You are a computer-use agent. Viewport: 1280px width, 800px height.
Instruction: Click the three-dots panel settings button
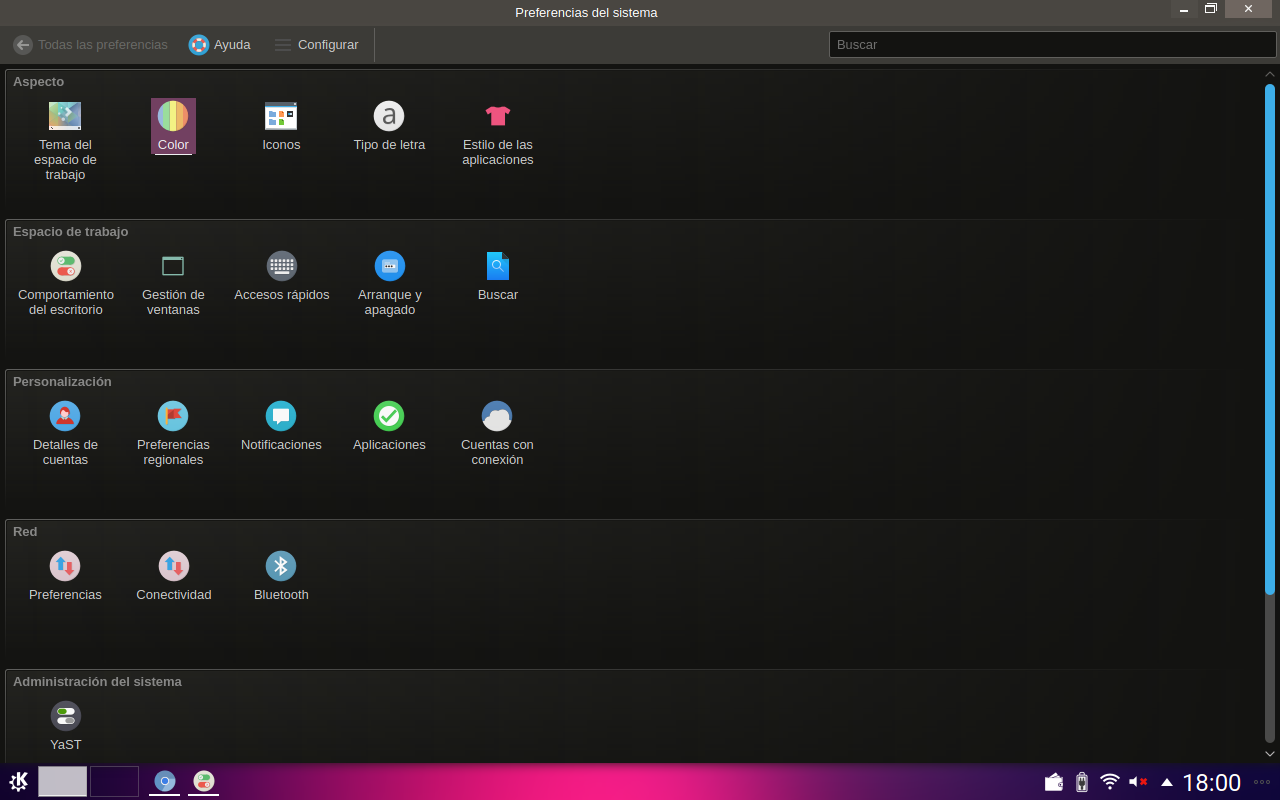(1262, 782)
